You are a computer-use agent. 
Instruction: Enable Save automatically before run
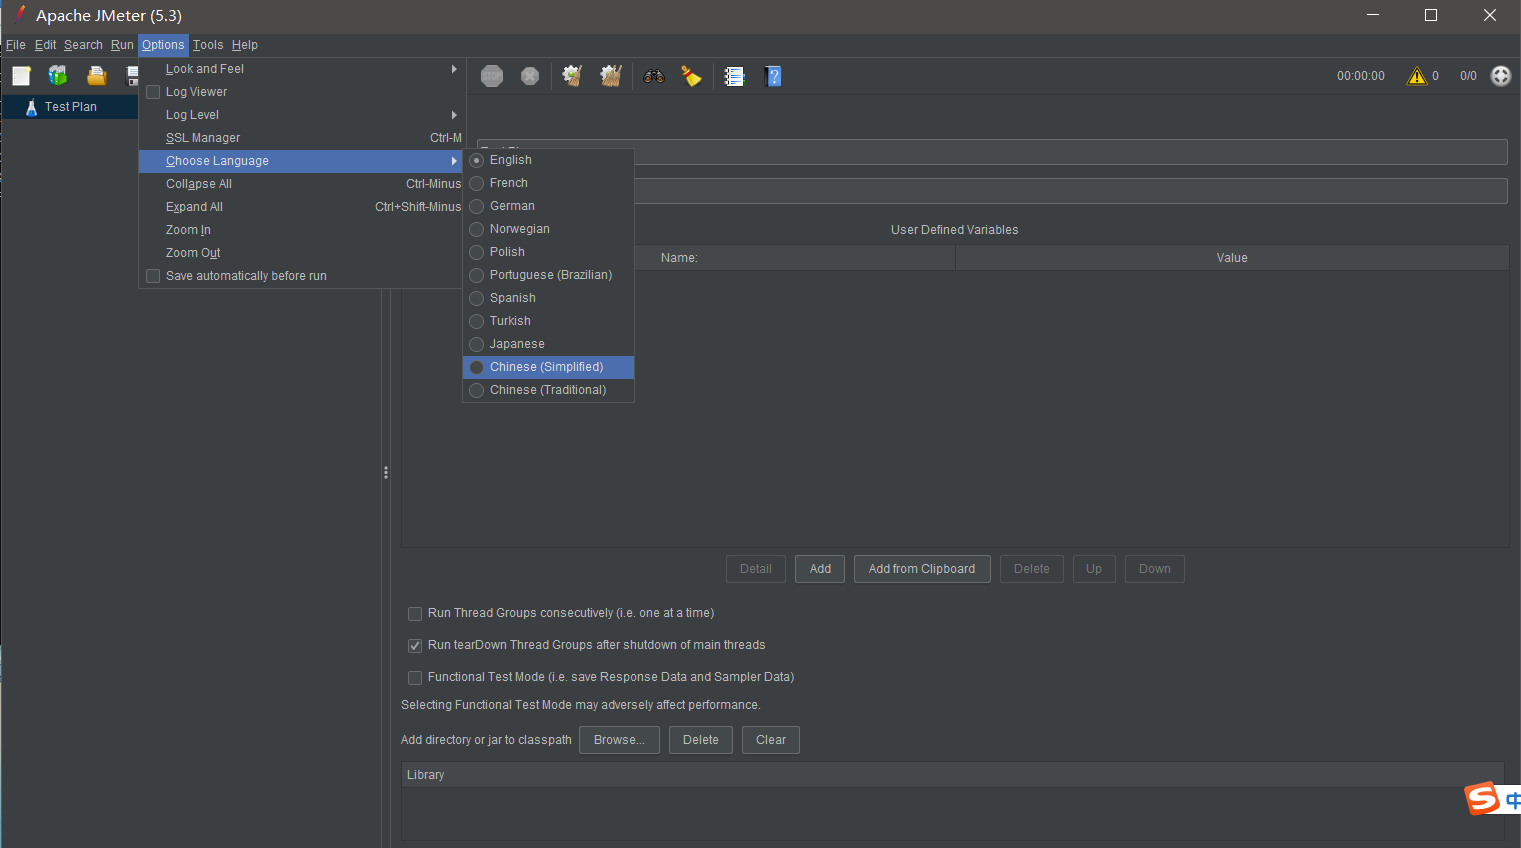coord(153,276)
